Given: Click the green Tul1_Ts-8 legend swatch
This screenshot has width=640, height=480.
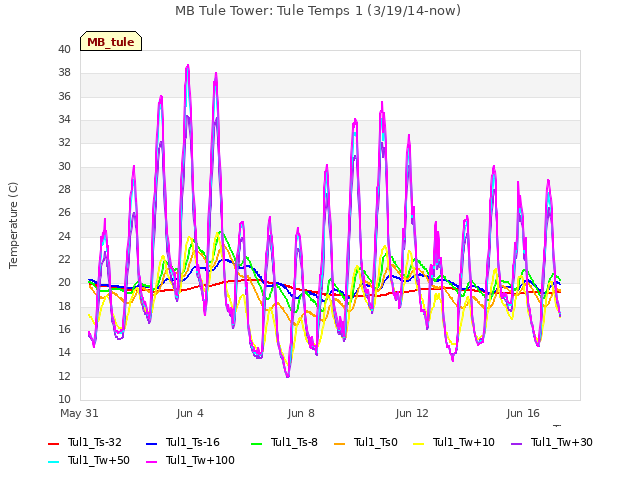Looking at the screenshot, I should coord(256,443).
